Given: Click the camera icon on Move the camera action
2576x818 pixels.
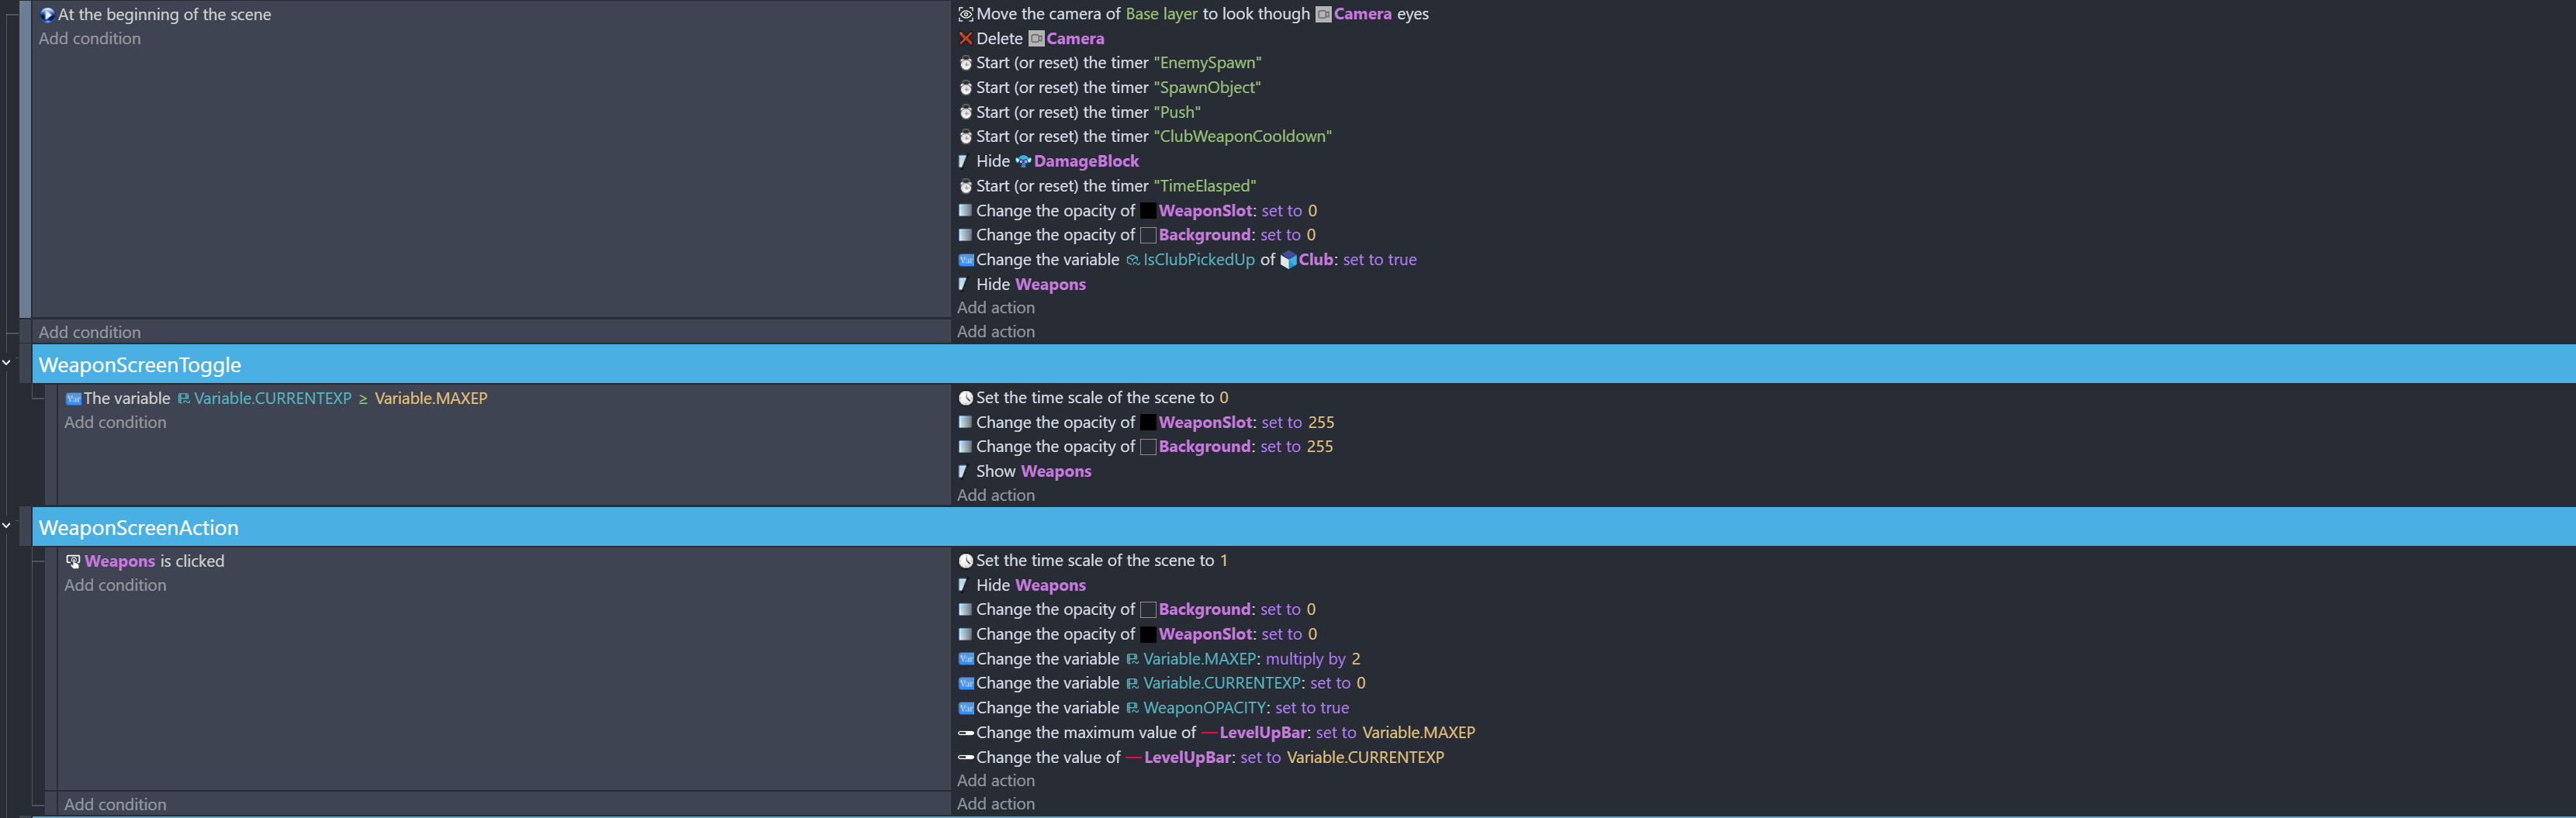Looking at the screenshot, I should click(965, 14).
